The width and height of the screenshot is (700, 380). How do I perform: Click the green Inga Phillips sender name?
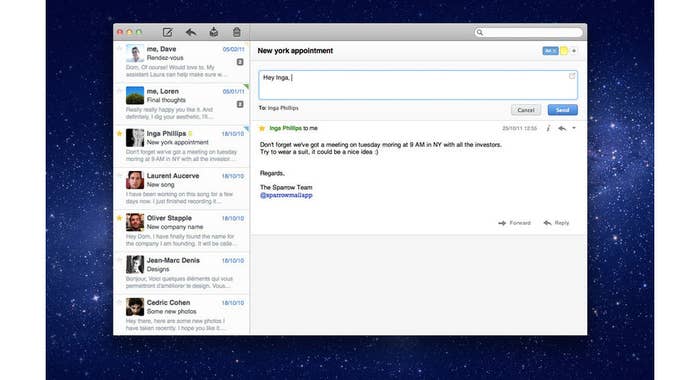point(286,128)
